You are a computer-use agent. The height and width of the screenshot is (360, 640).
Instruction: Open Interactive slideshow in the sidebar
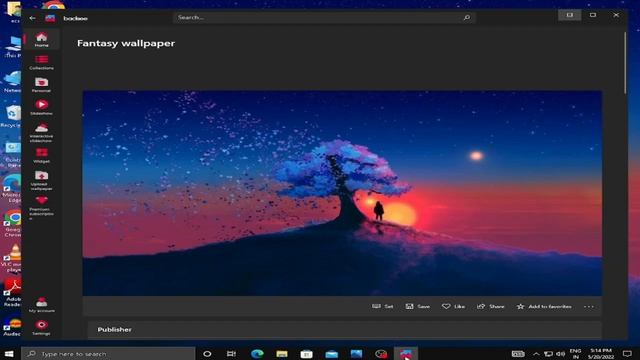(41, 133)
